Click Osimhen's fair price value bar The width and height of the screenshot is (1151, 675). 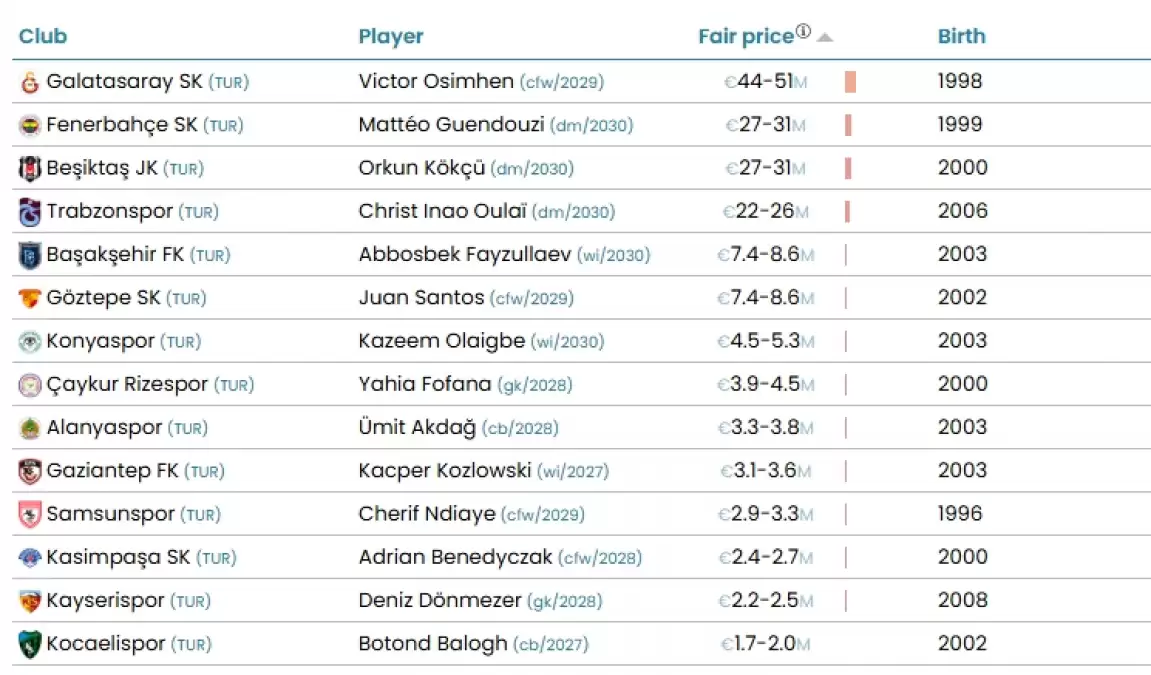coord(850,82)
